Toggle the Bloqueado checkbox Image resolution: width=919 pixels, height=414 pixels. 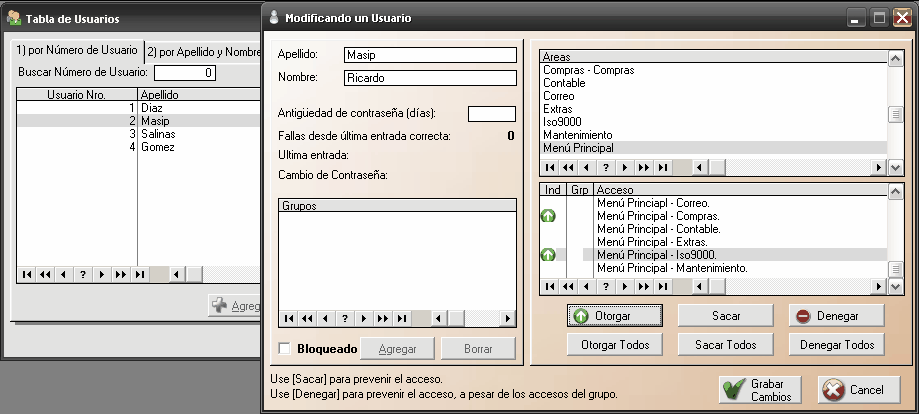point(285,349)
